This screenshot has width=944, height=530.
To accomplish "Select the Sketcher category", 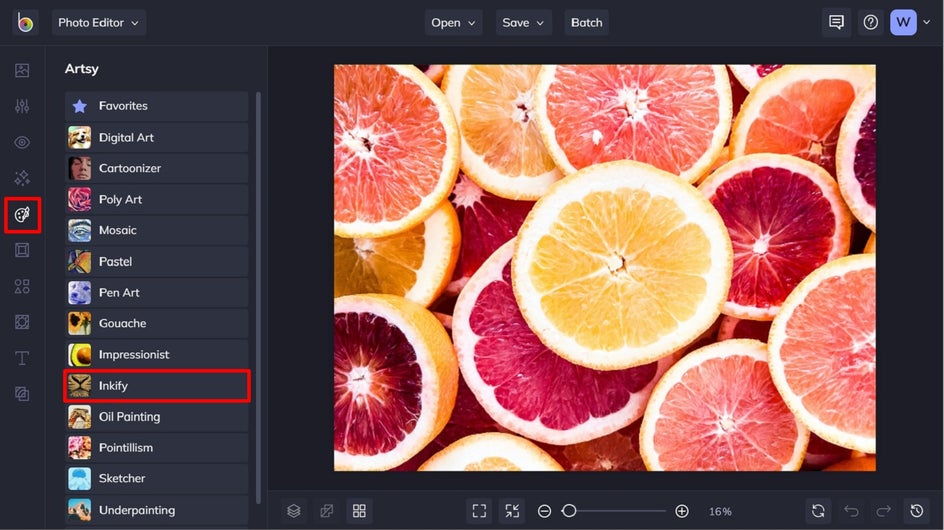I will click(157, 479).
